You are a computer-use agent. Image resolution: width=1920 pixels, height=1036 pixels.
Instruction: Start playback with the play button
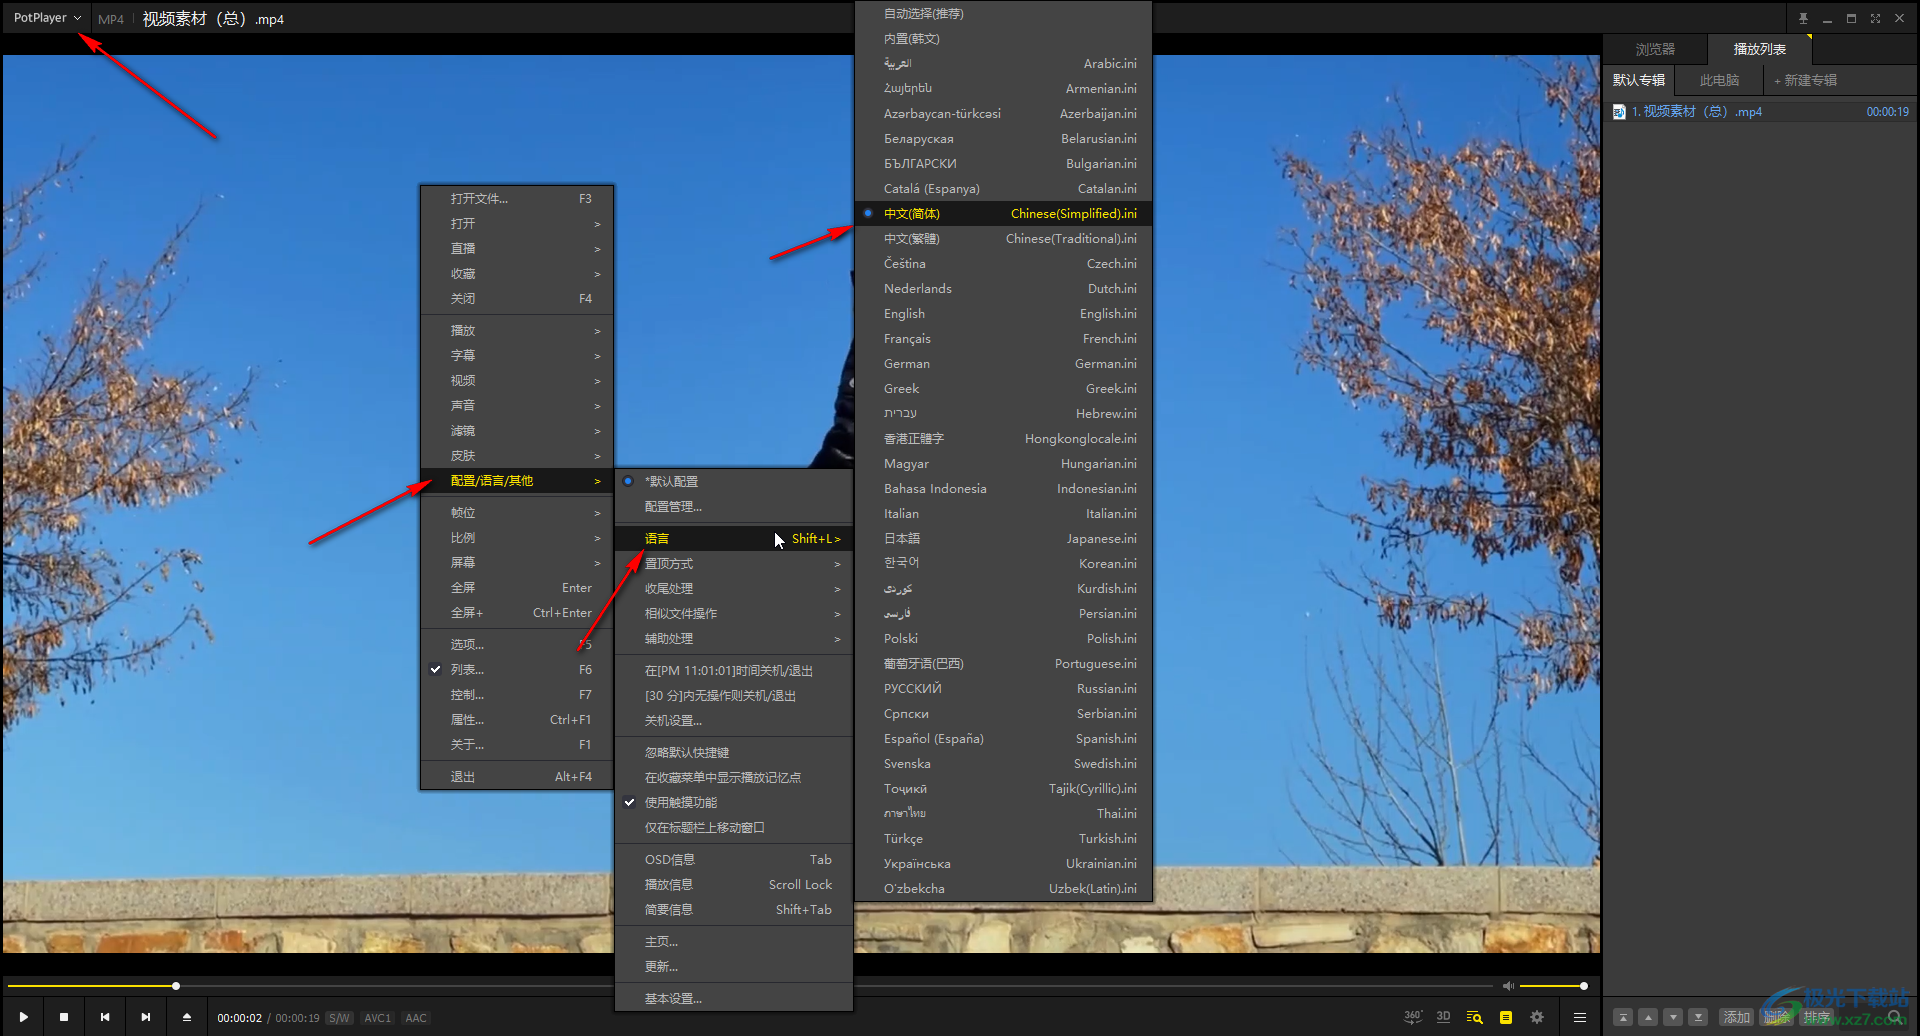(23, 1017)
